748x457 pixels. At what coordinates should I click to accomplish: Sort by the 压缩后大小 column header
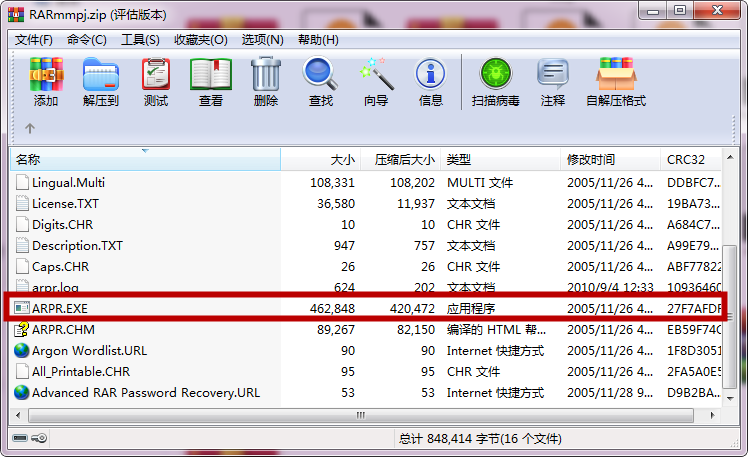click(401, 159)
